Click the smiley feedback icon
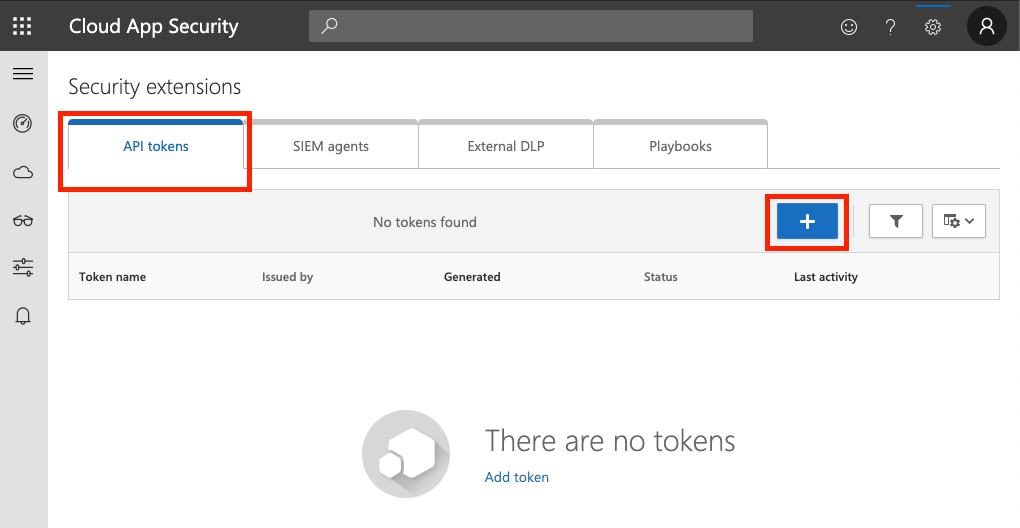The width and height of the screenshot is (1020, 528). (849, 27)
